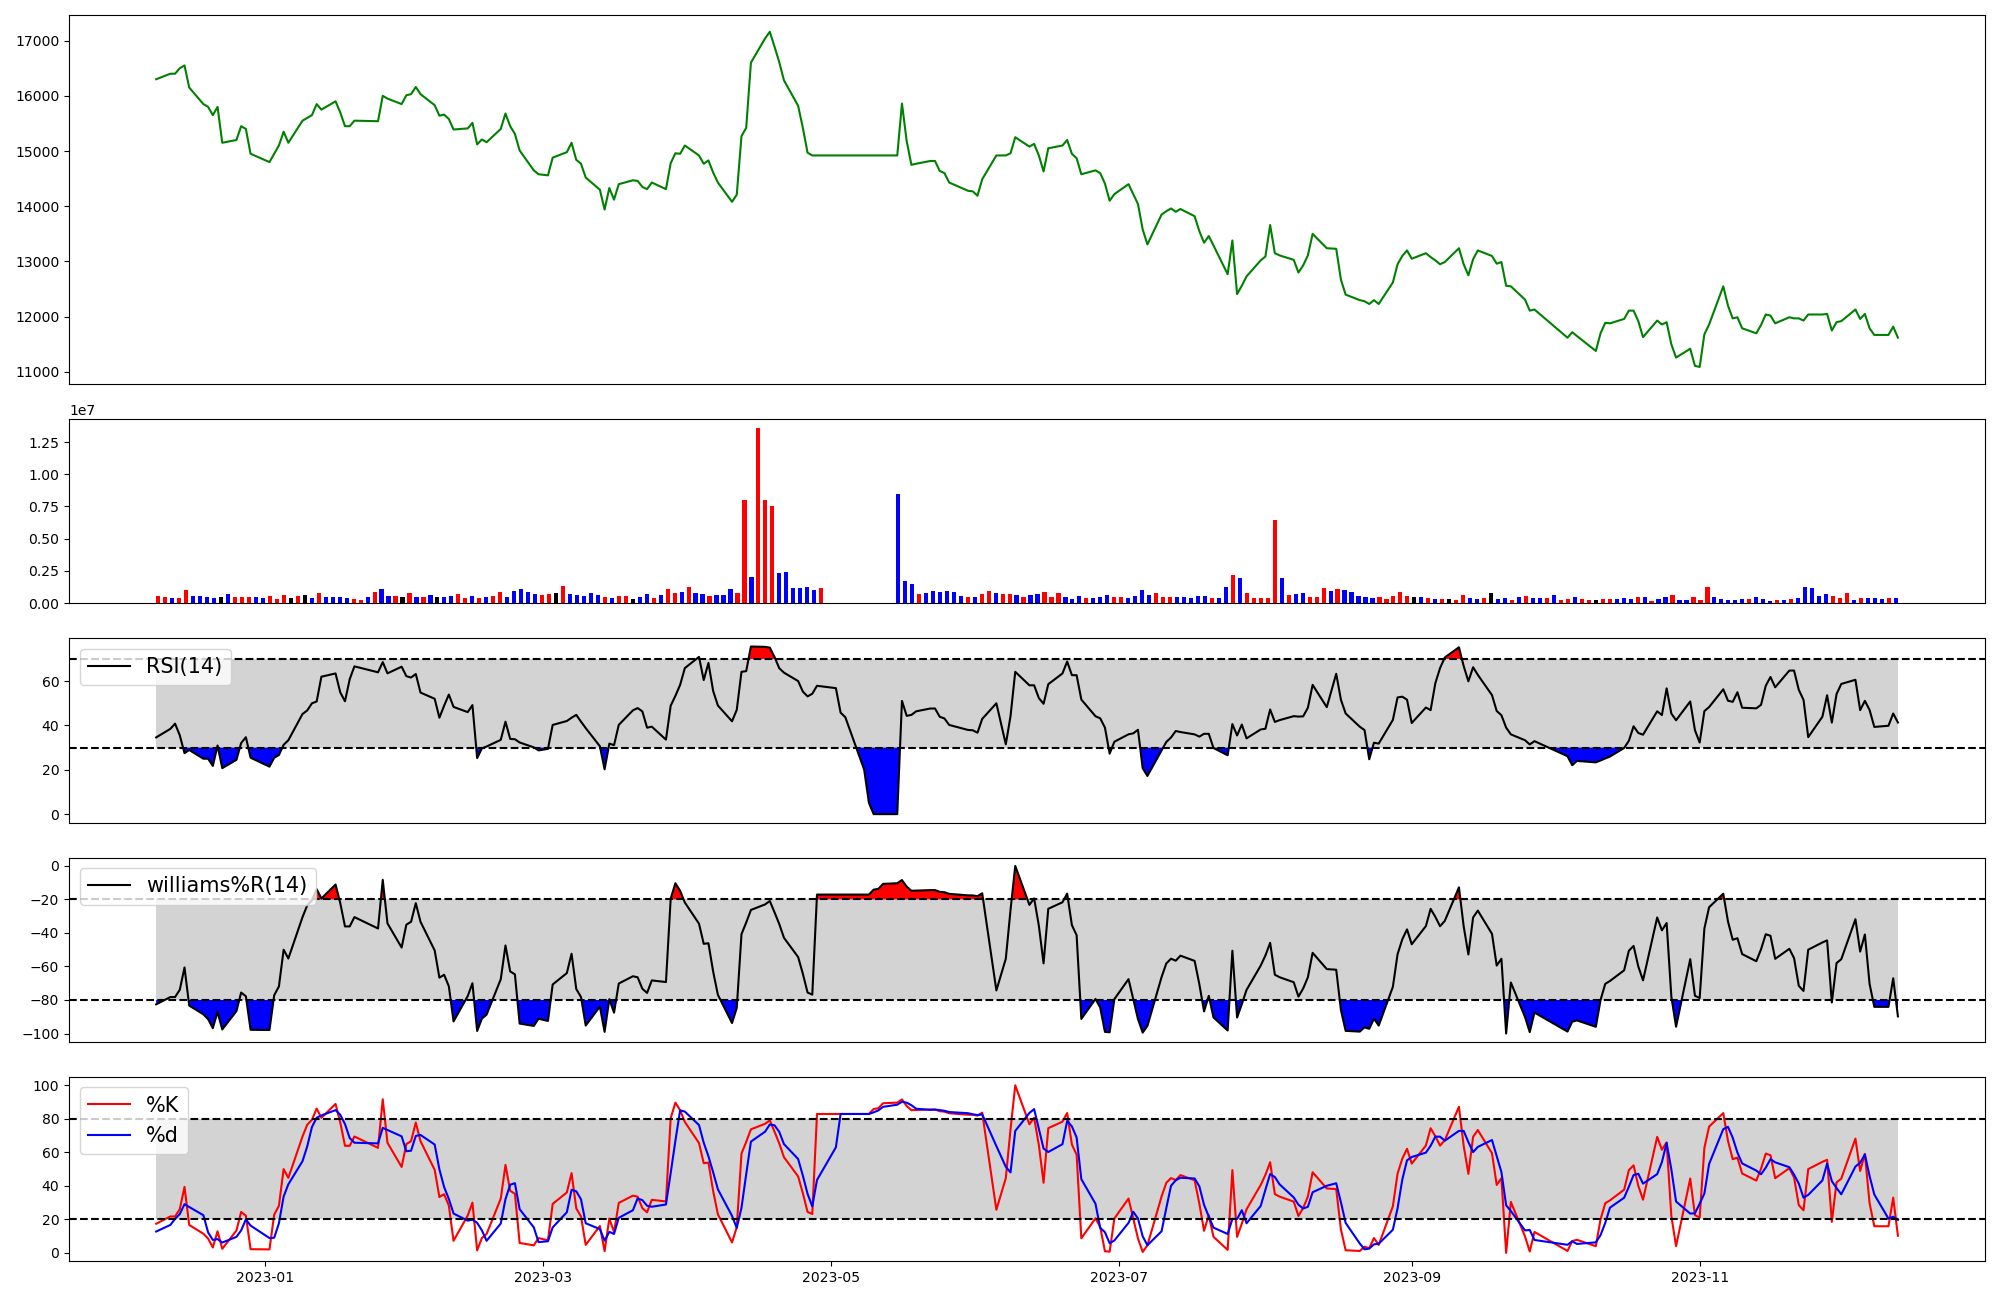
Task: Click the %K legend text
Action: [162, 1105]
